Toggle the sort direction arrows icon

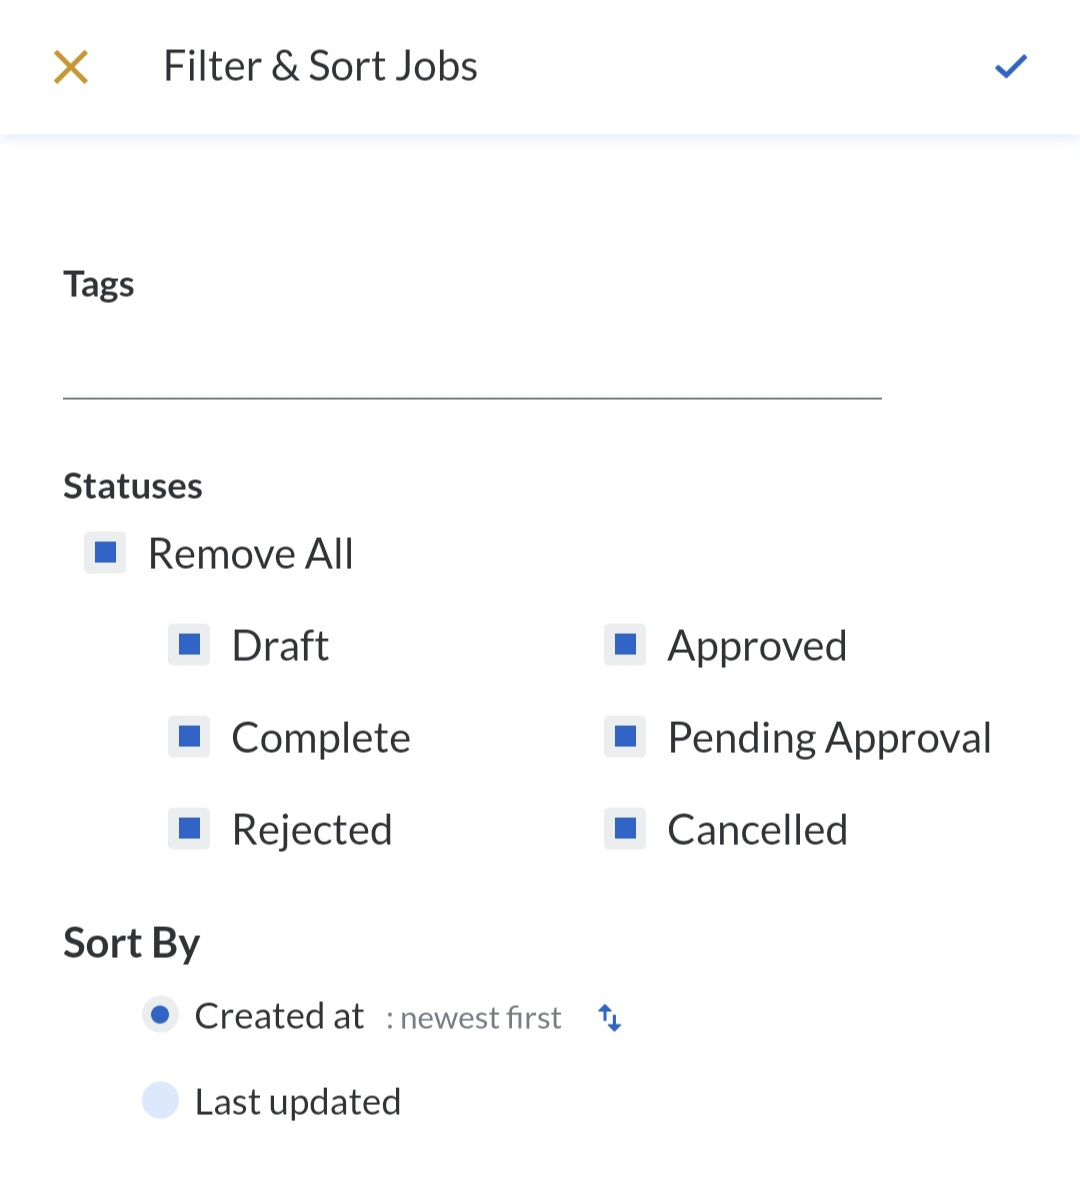point(610,1018)
